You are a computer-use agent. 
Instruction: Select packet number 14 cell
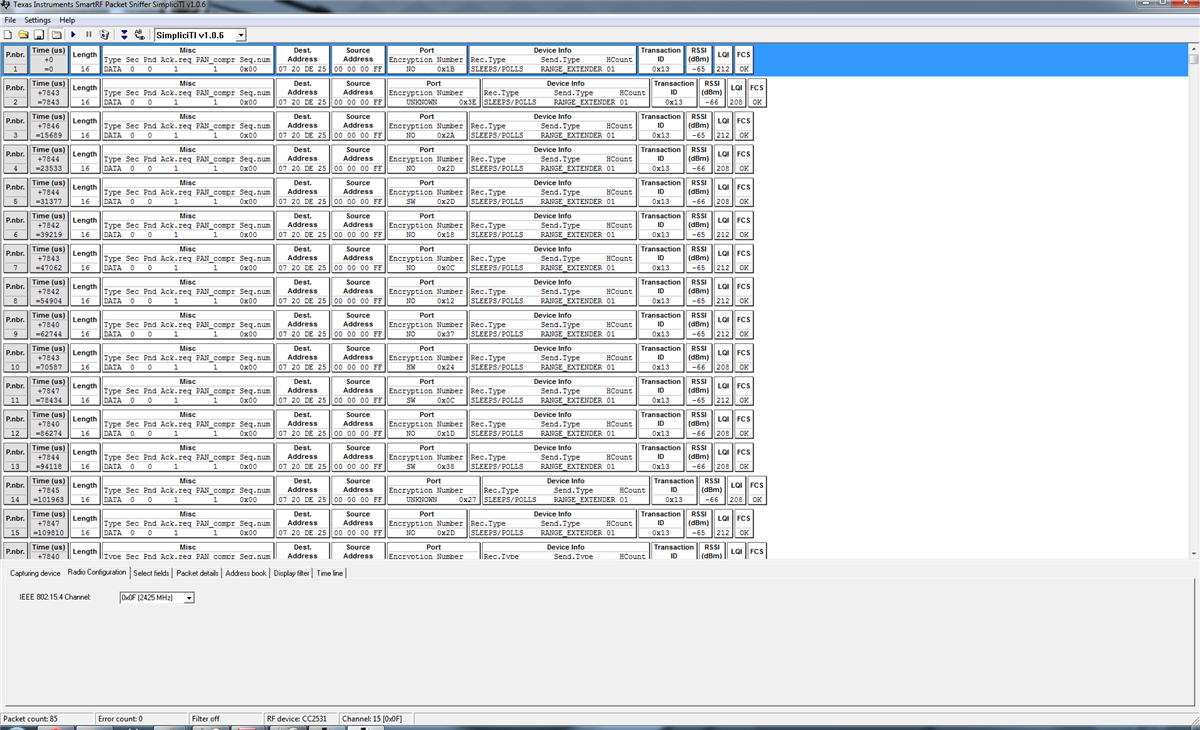point(15,490)
